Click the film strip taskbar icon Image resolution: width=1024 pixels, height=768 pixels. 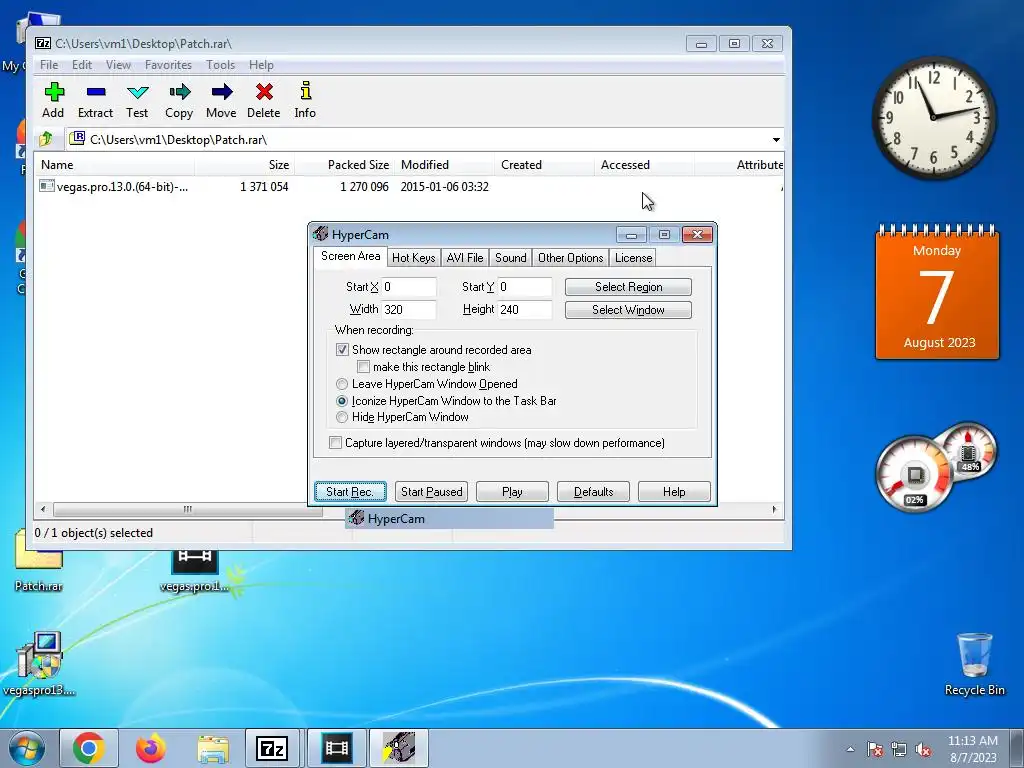[336, 748]
